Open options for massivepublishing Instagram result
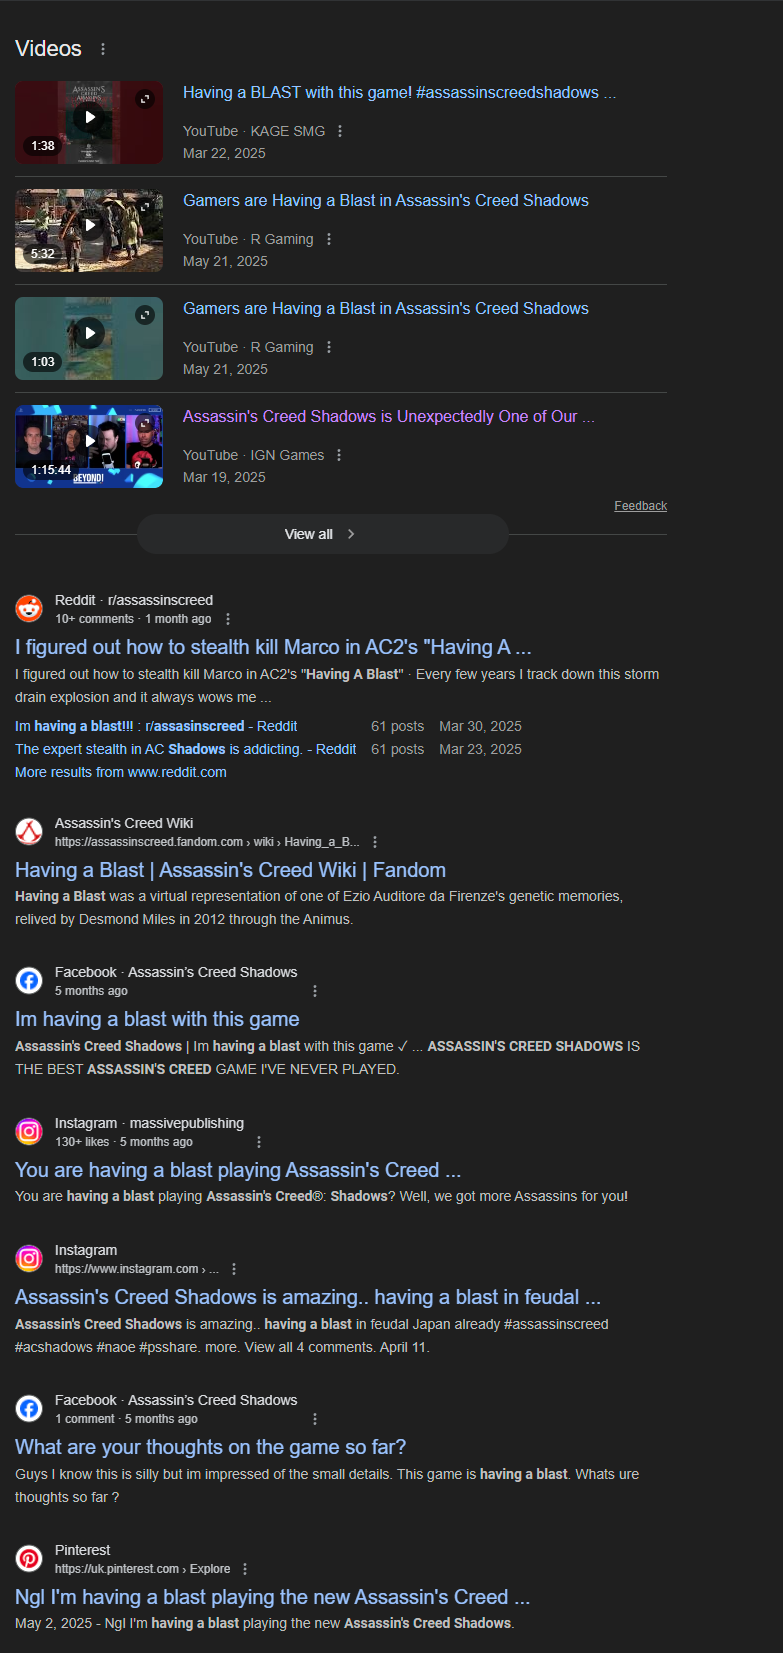The height and width of the screenshot is (1653, 783). tap(259, 1142)
